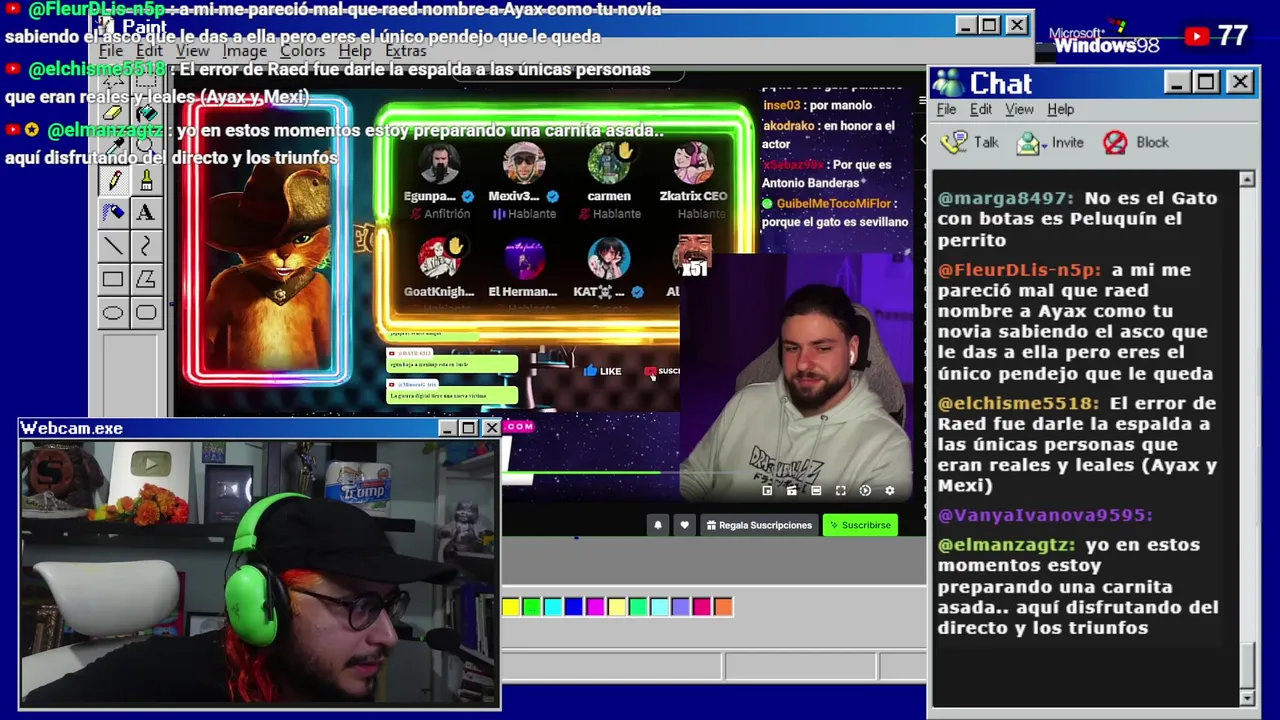Select the straight Line tool
Image resolution: width=1280 pixels, height=720 pixels.
(x=113, y=246)
